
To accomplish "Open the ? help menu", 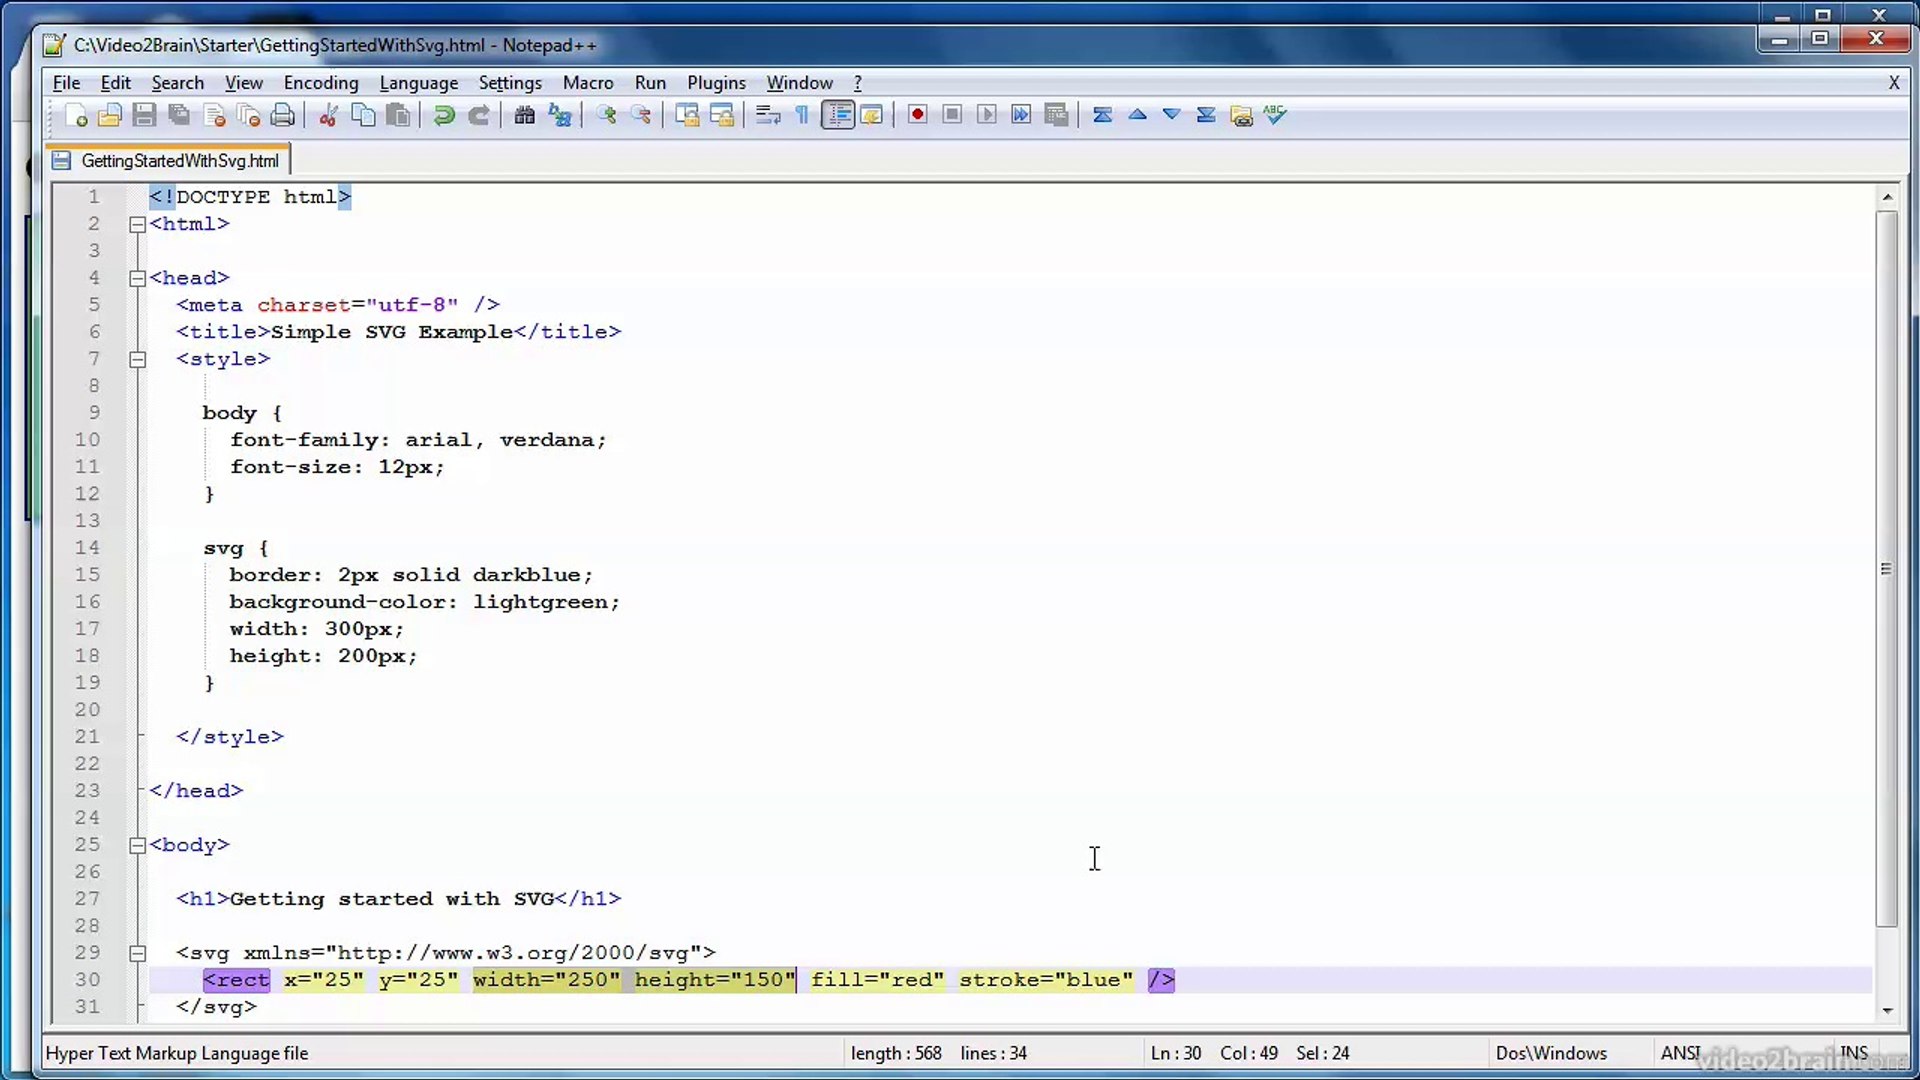I will tap(857, 83).
